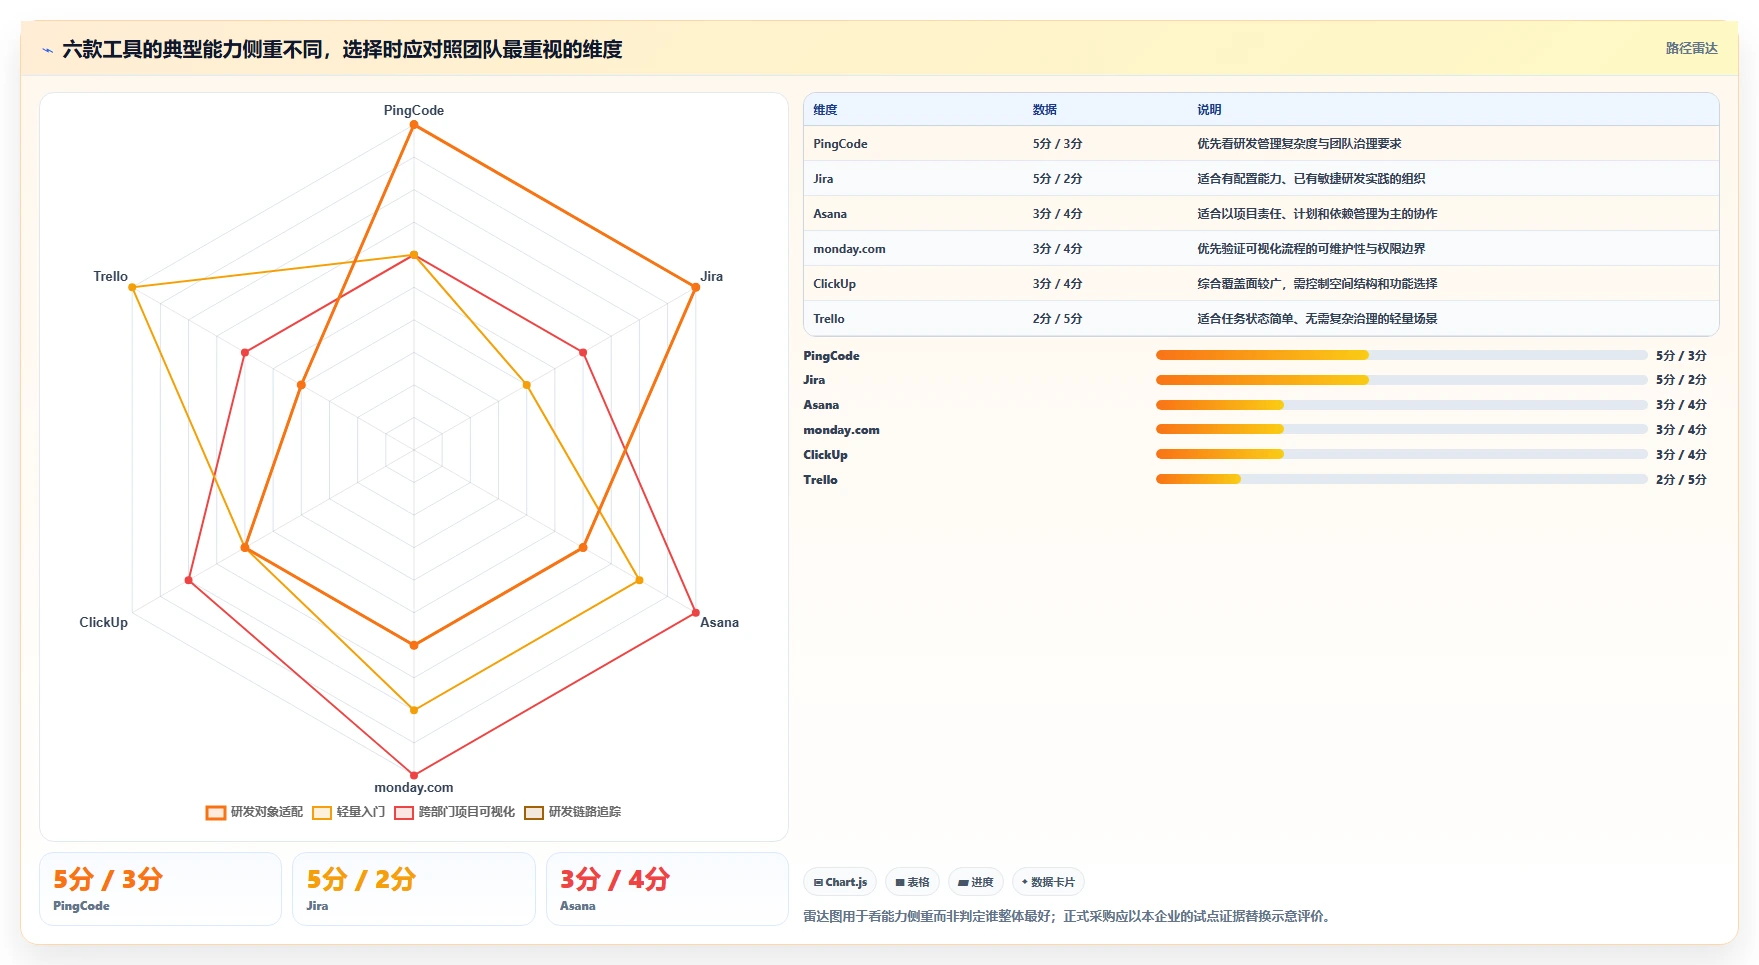Click the PingCode label beside its progress bar
The width and height of the screenshot is (1759, 965).
coord(831,356)
